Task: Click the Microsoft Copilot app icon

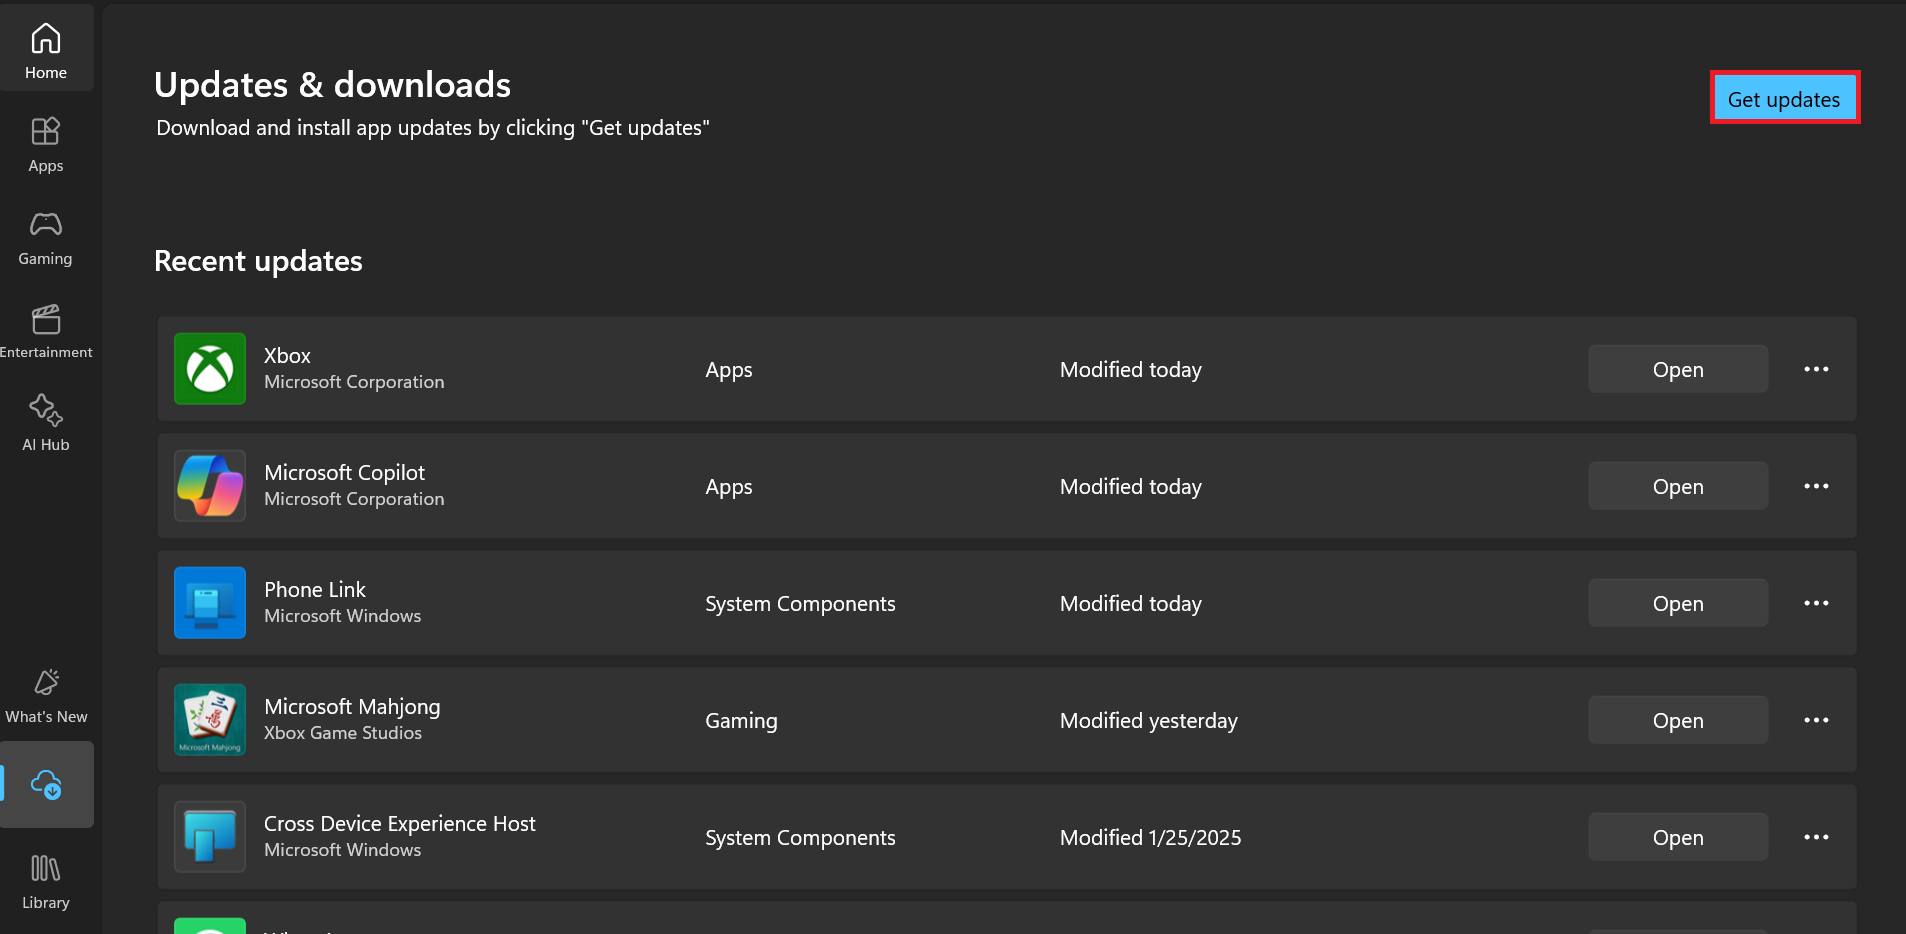Action: tap(210, 486)
